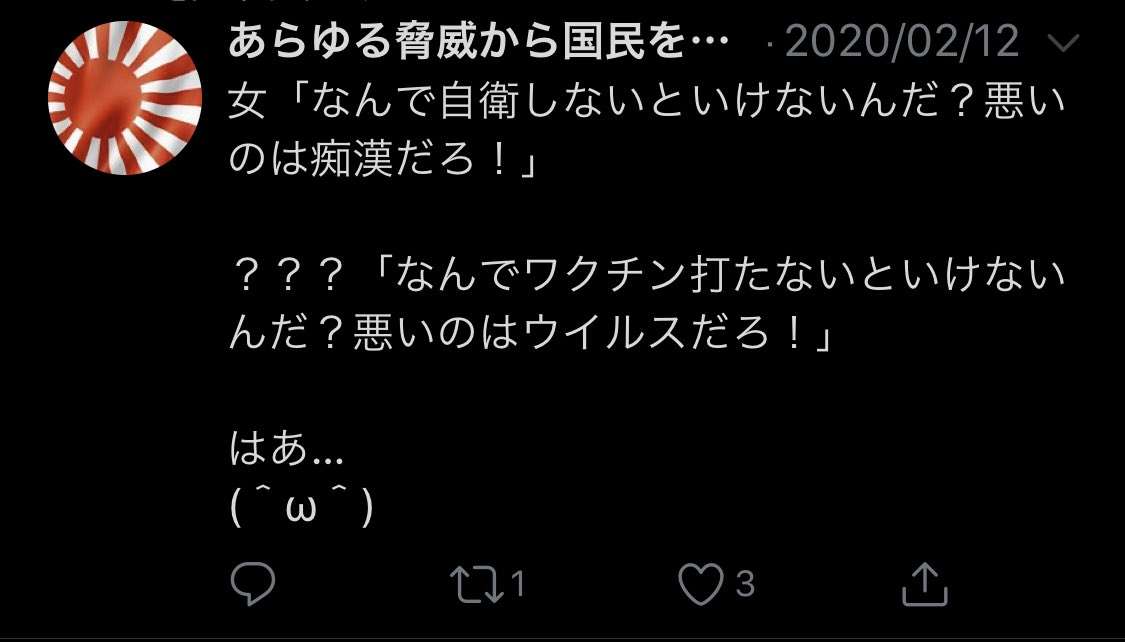Viewport: 1125px width, 642px height.
Task: Select the line starting 女「なんで自衛しない
Action: pos(646,105)
